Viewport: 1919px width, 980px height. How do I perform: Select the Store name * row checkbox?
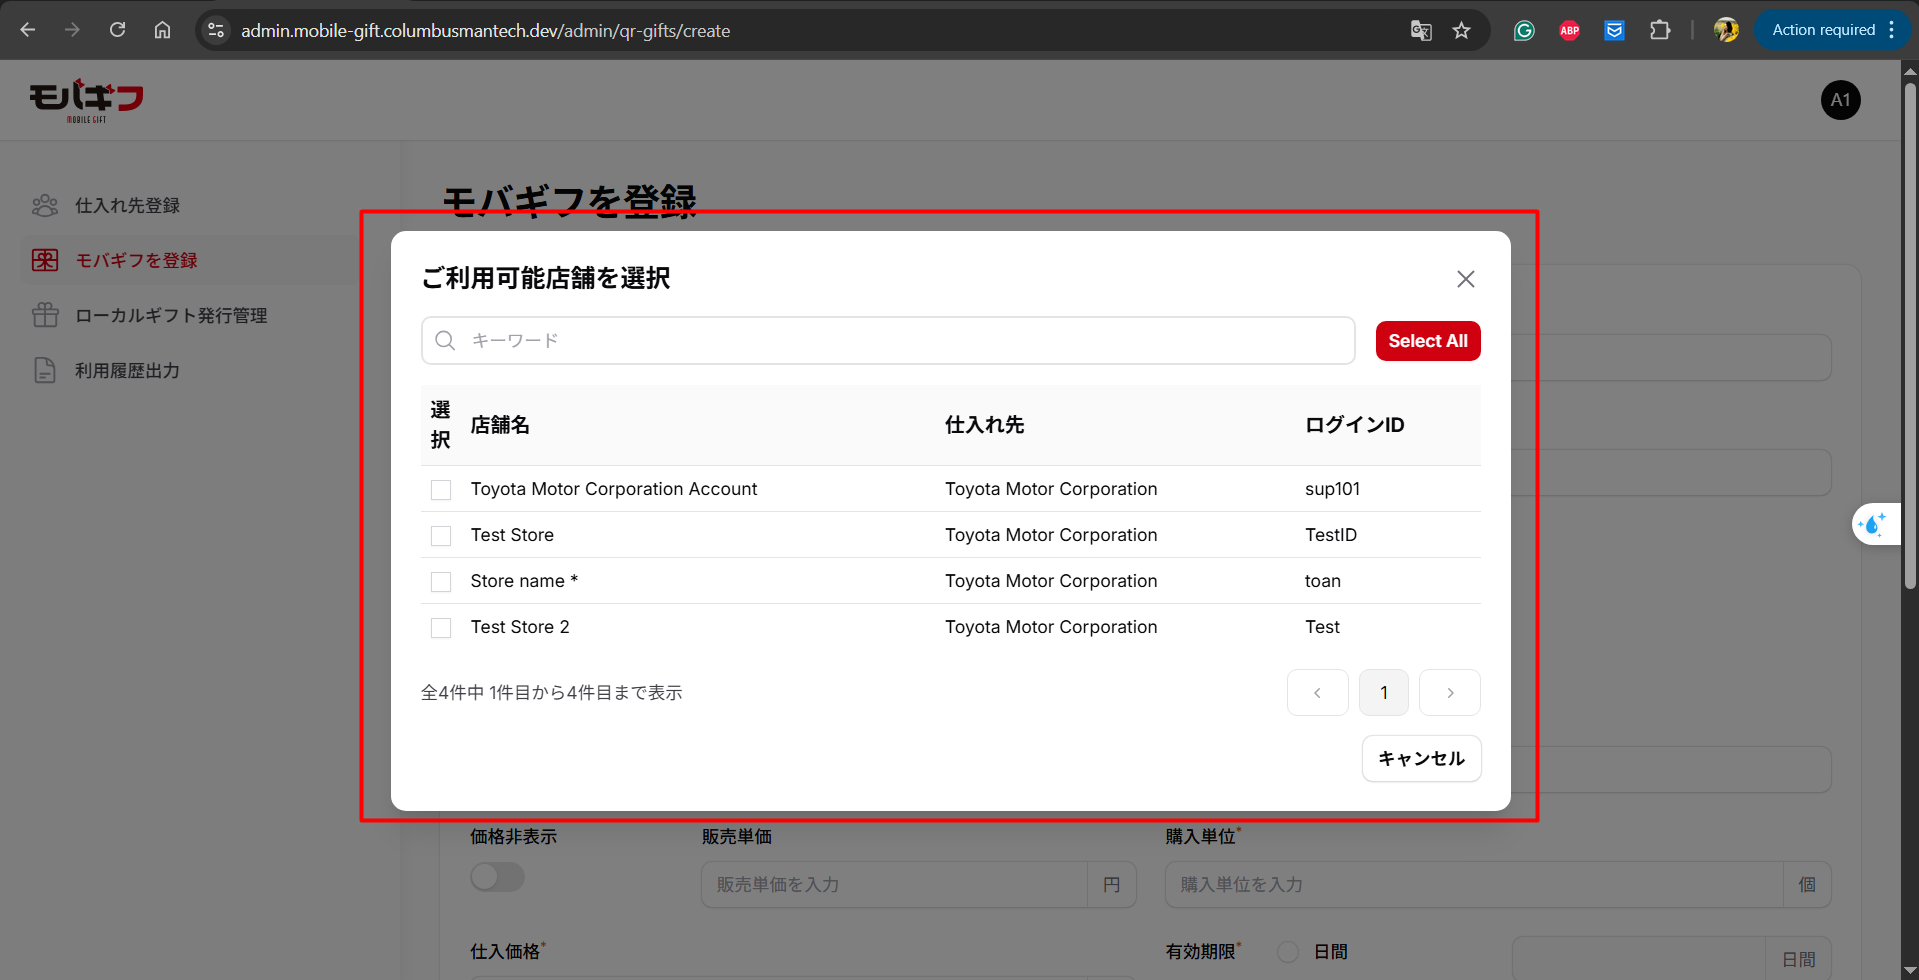(441, 582)
